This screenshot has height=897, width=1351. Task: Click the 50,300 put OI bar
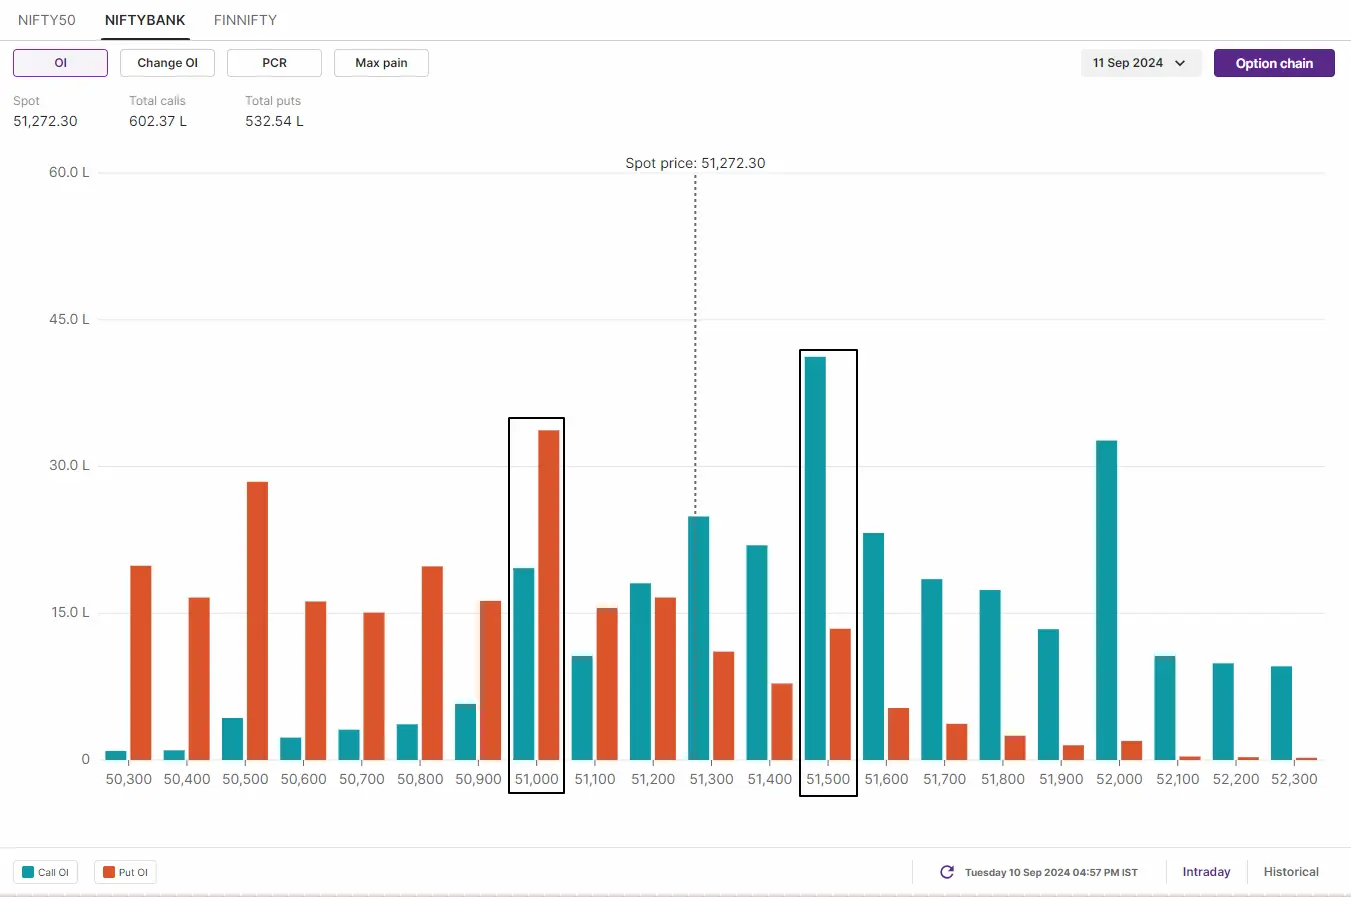tap(141, 663)
